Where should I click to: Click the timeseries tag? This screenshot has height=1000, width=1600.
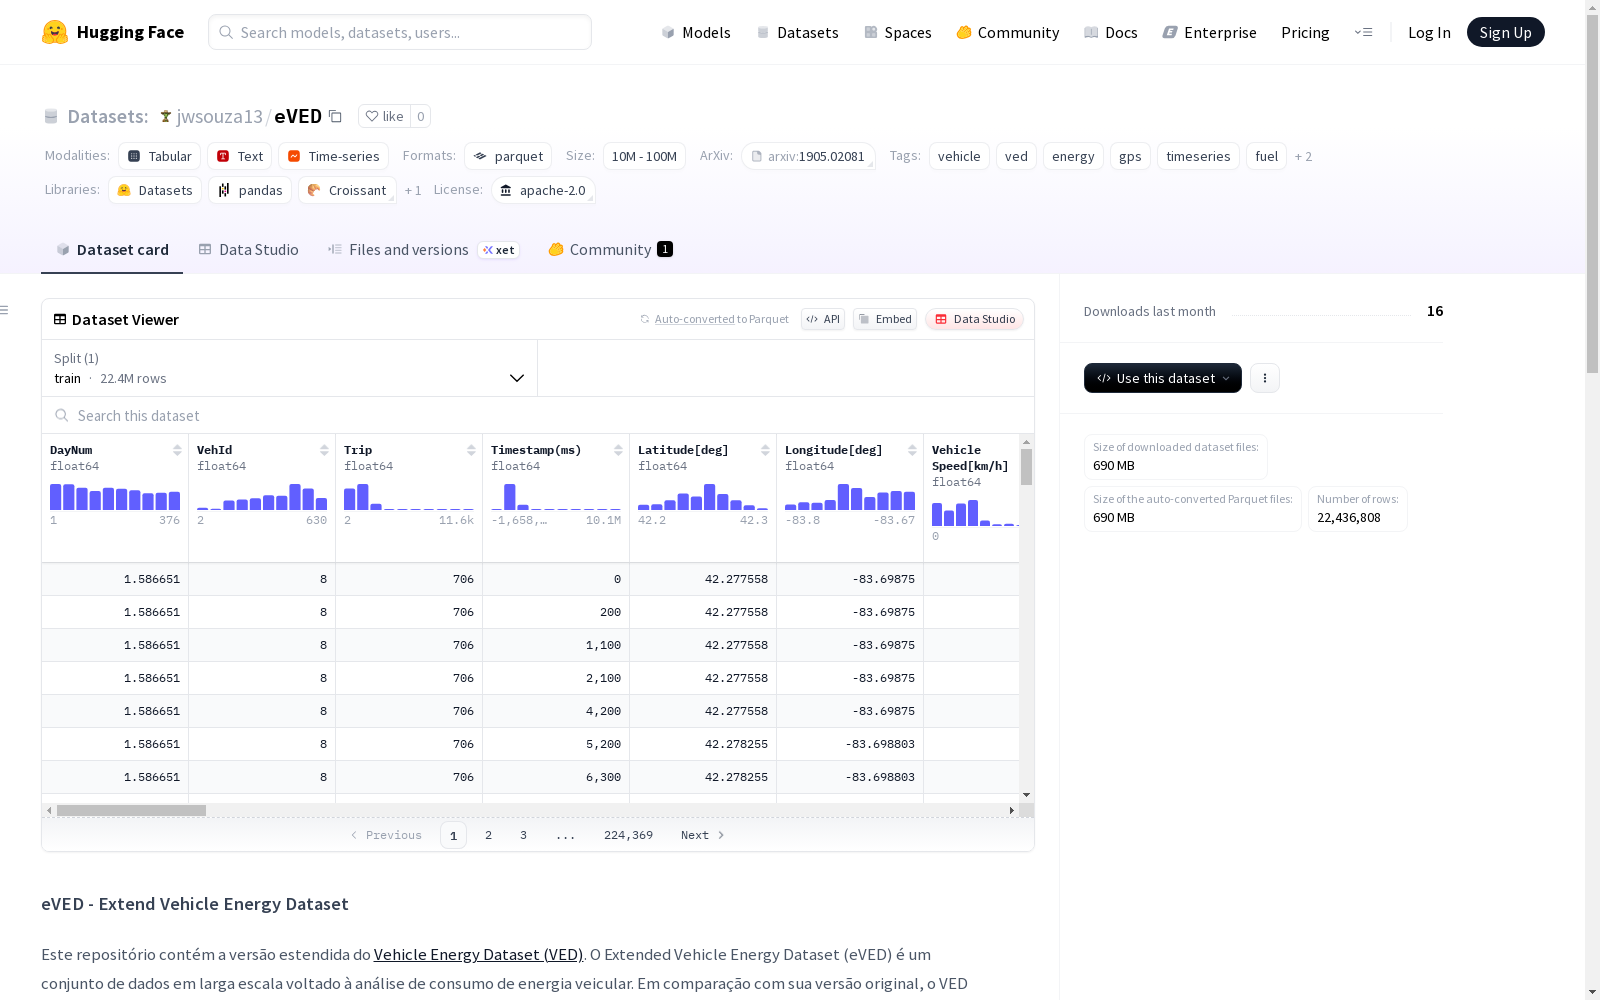[x=1198, y=156]
